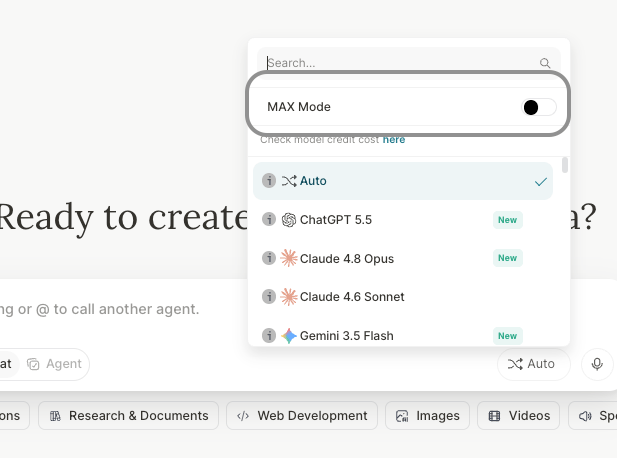The width and height of the screenshot is (617, 458).
Task: Select Gemini 3.5 Flash model
Action: point(403,336)
